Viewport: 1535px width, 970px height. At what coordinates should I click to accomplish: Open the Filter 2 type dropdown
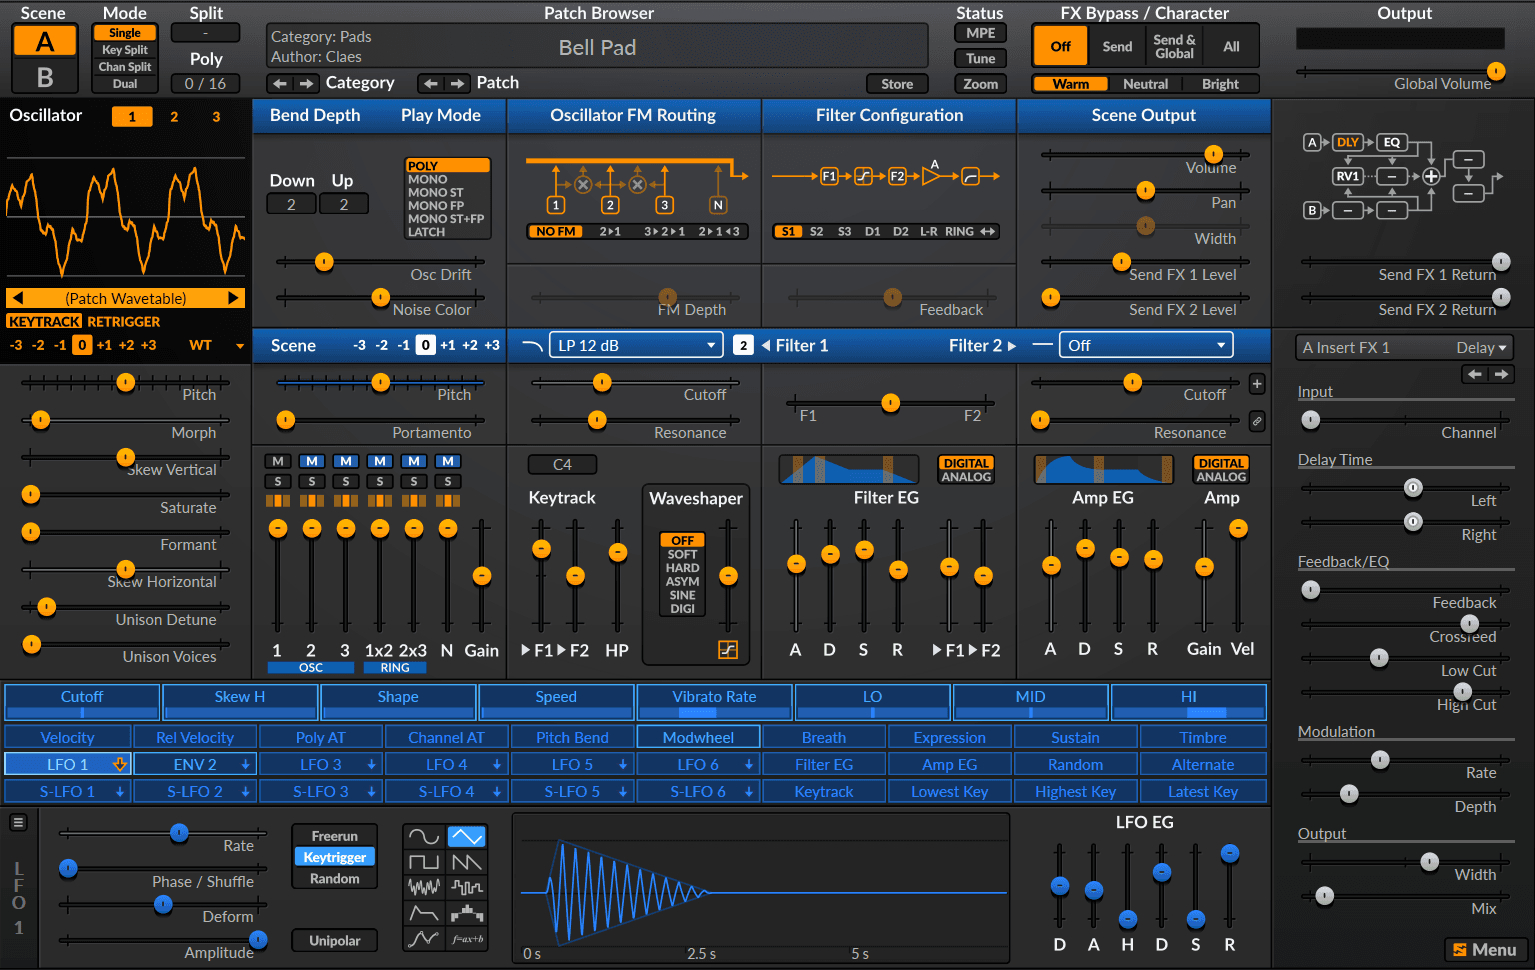tap(1145, 344)
